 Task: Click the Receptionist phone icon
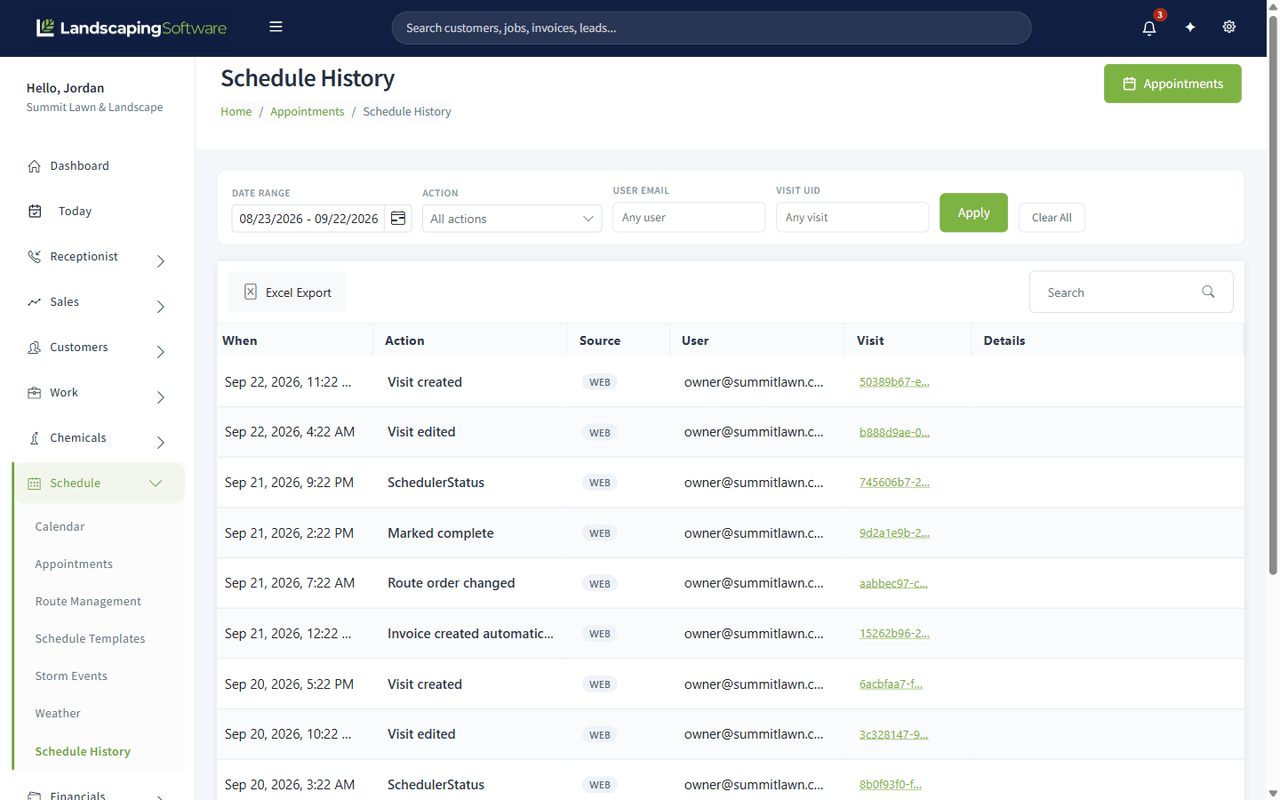(x=34, y=257)
